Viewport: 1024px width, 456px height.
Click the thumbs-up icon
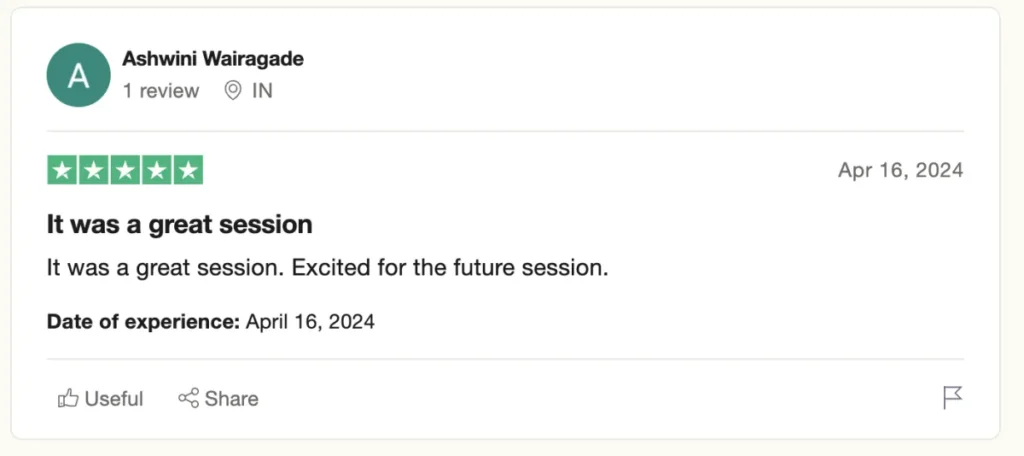(68, 399)
